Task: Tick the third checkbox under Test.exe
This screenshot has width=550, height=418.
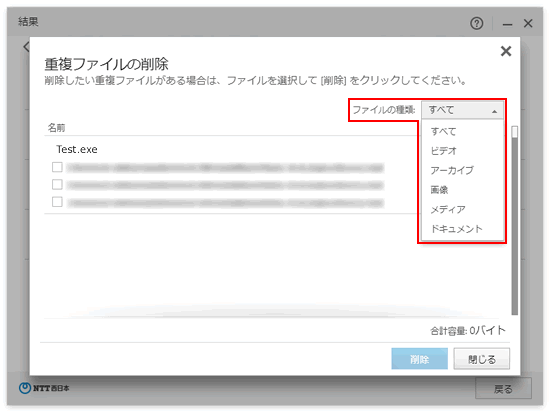Action: click(57, 202)
